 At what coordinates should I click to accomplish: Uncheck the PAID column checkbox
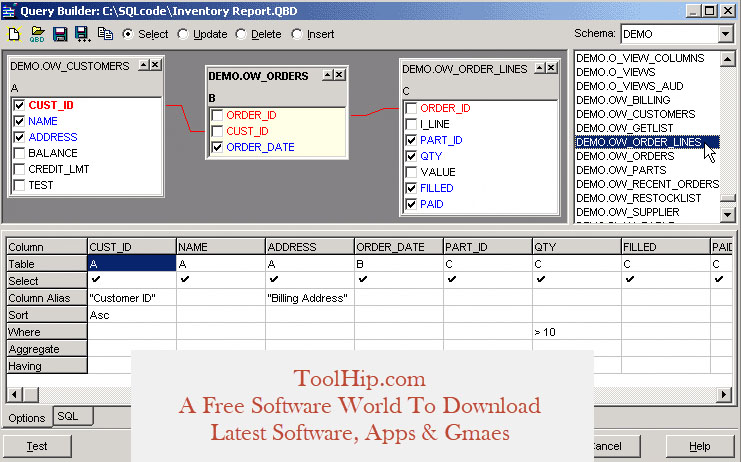411,204
